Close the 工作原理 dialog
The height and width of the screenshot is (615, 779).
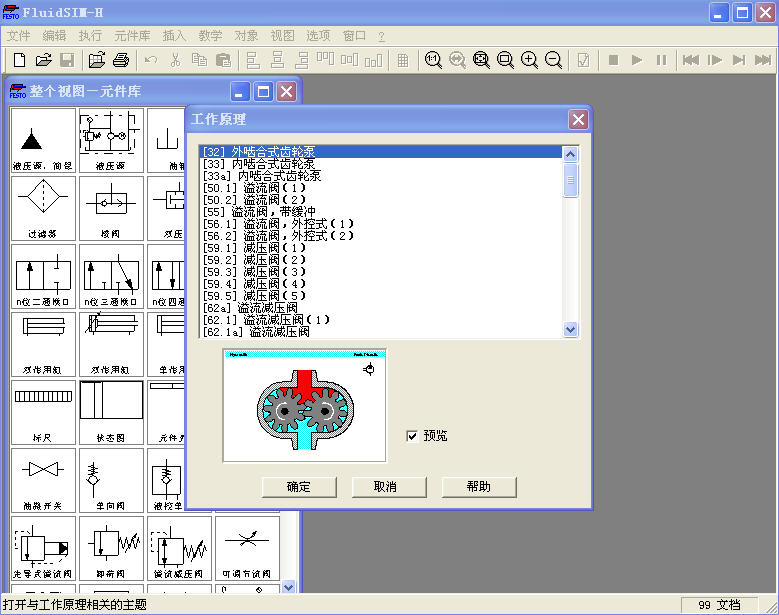[x=578, y=119]
